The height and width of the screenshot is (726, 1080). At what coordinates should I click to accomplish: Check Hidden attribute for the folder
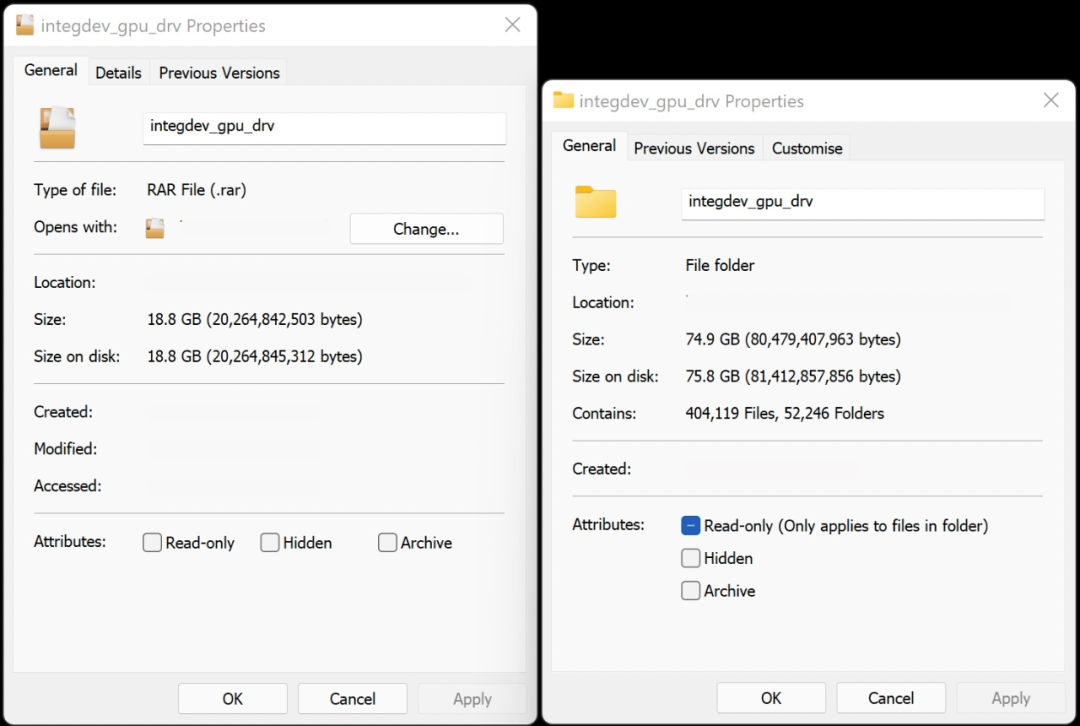(x=690, y=558)
